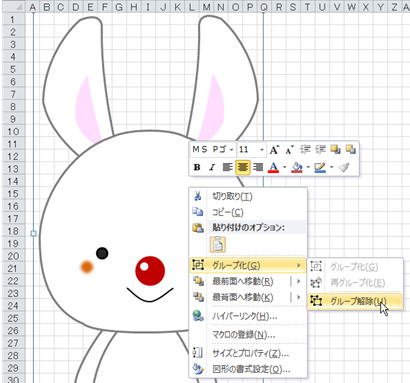
Task: Click the hyperlink globe icon
Action: point(198,316)
